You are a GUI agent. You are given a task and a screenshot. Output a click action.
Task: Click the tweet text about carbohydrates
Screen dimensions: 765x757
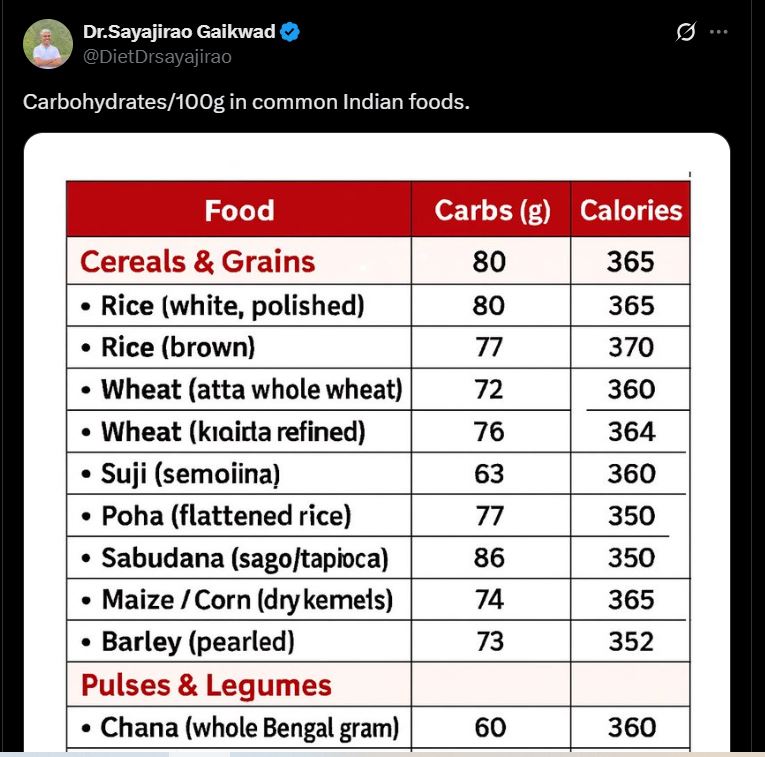[246, 102]
